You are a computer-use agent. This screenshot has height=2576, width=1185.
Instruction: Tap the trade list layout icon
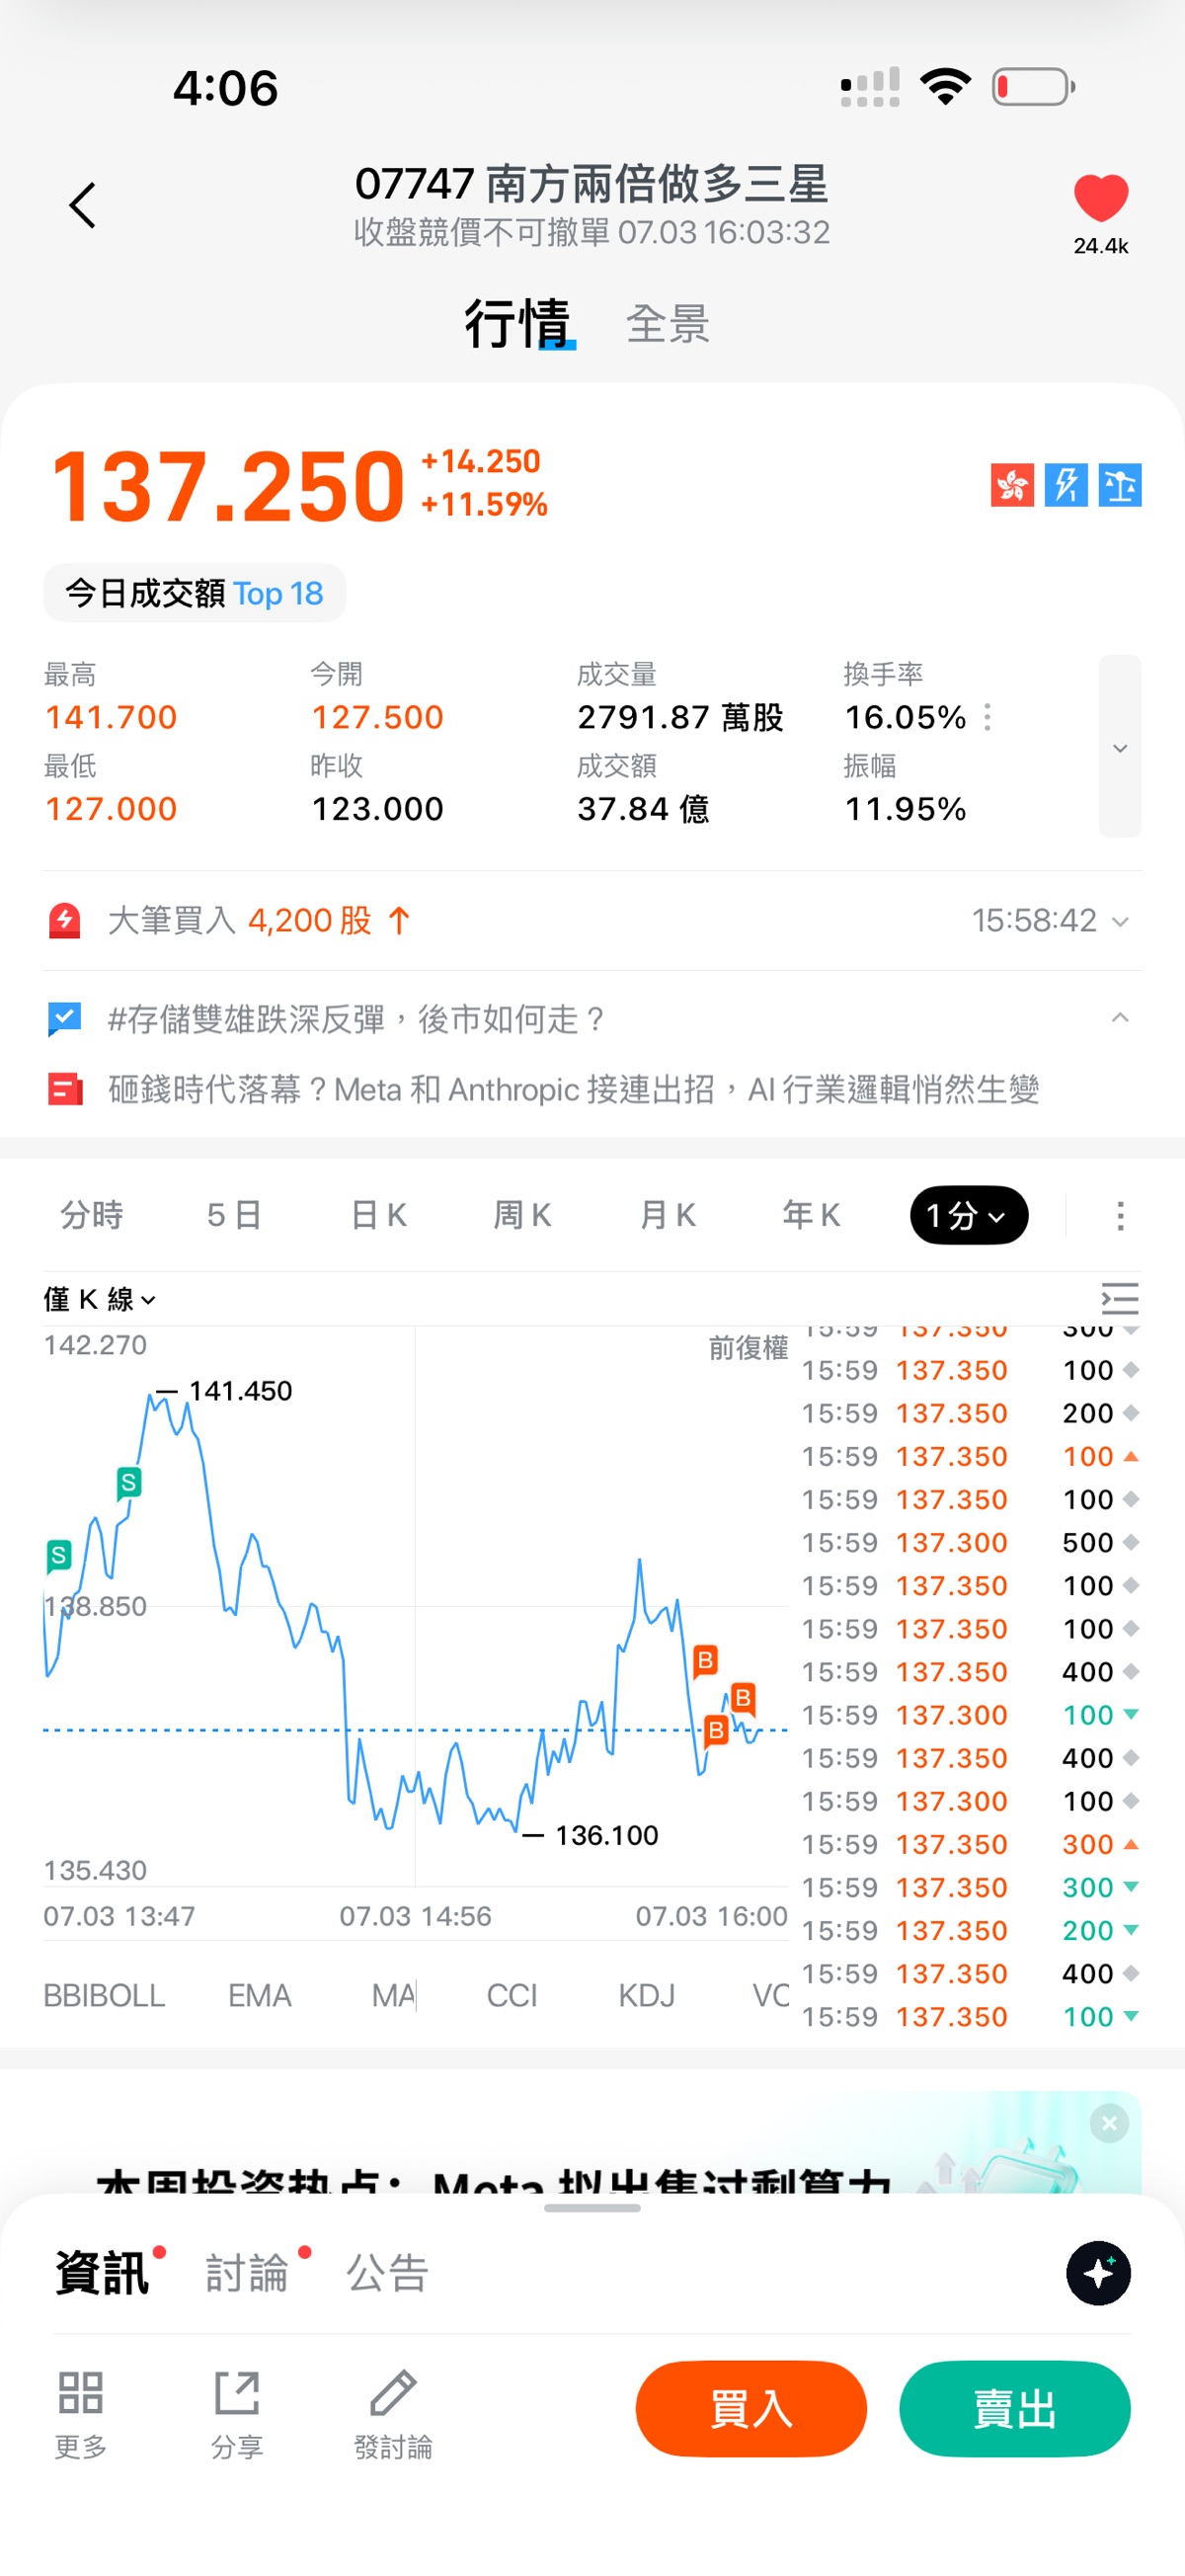pos(1120,1298)
